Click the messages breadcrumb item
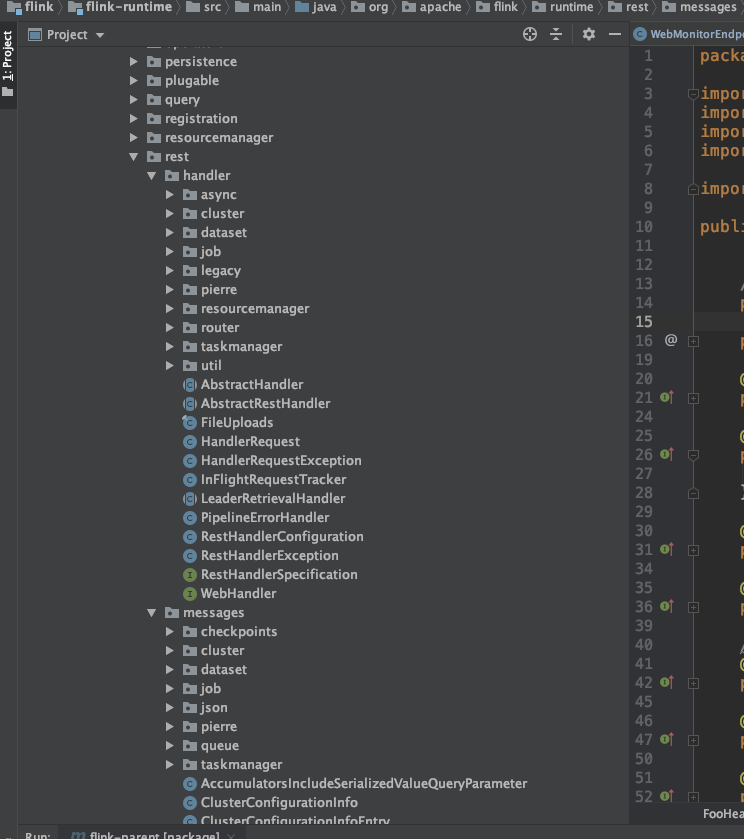 (699, 7)
